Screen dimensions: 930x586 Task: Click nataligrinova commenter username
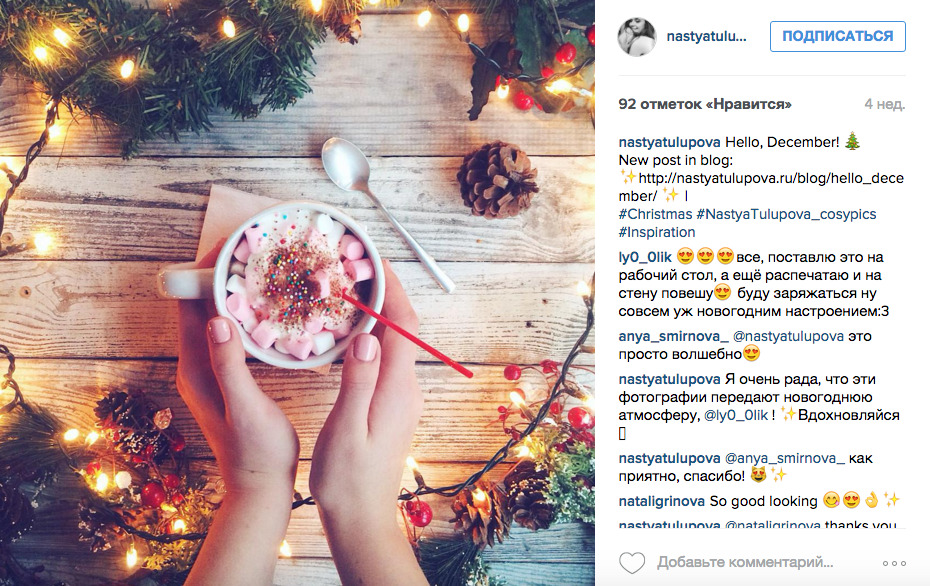[x=661, y=501]
